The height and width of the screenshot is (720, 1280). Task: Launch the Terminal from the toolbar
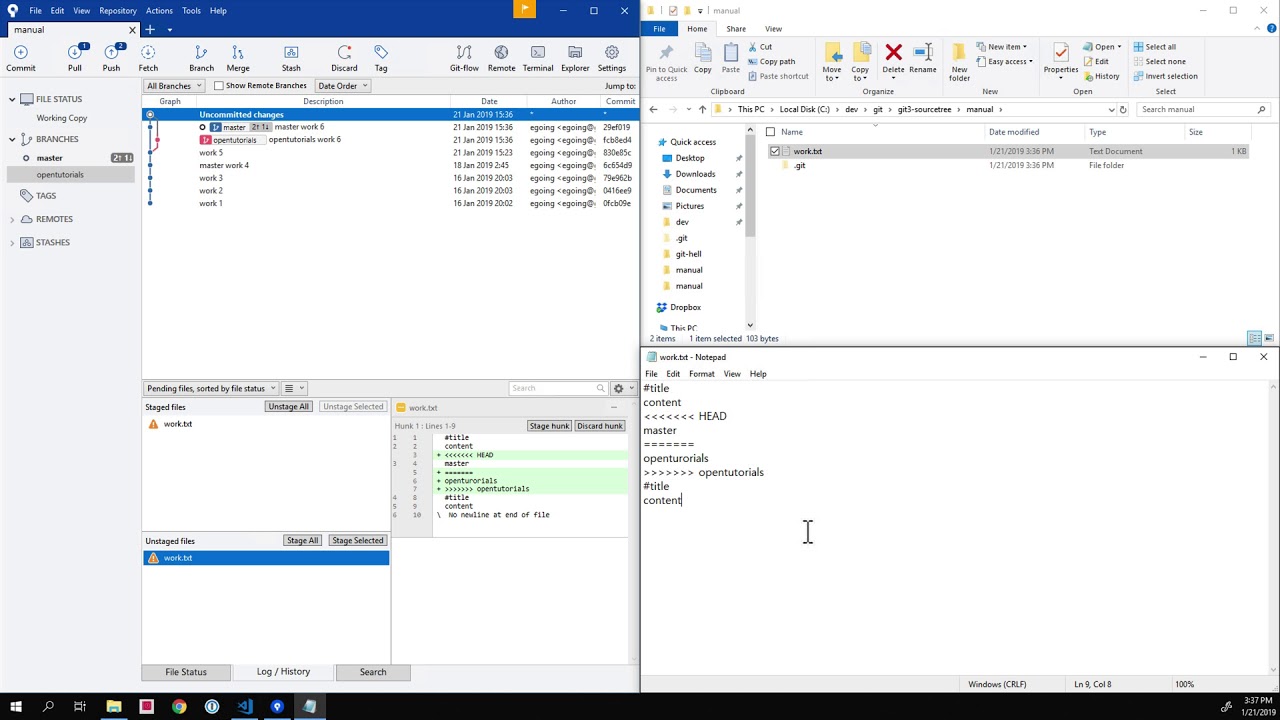click(x=538, y=58)
